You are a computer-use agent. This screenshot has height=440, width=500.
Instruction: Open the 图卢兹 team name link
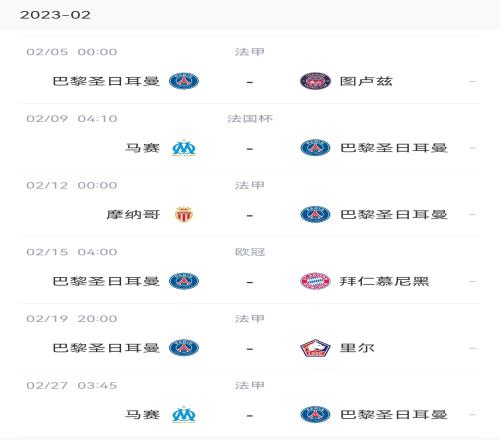(x=366, y=81)
